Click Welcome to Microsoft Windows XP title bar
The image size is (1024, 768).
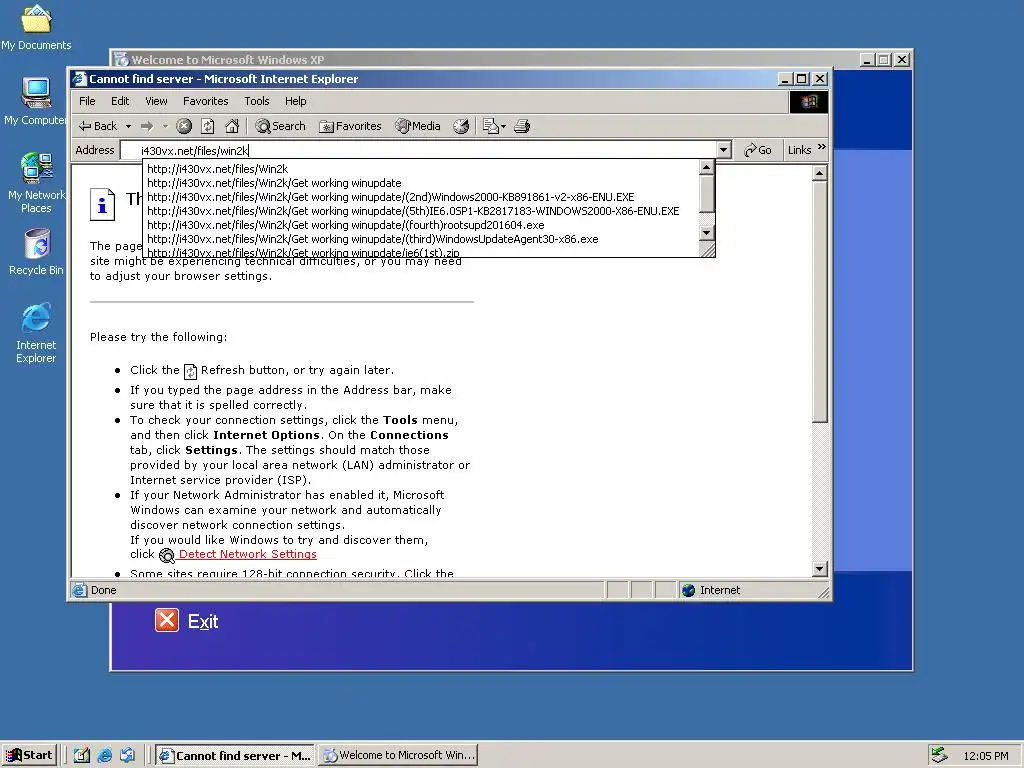pyautogui.click(x=483, y=59)
